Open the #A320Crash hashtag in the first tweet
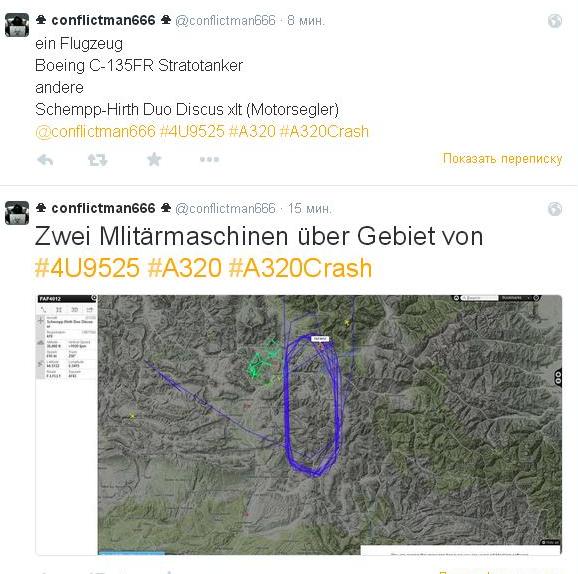The image size is (578, 574). pyautogui.click(x=324, y=131)
